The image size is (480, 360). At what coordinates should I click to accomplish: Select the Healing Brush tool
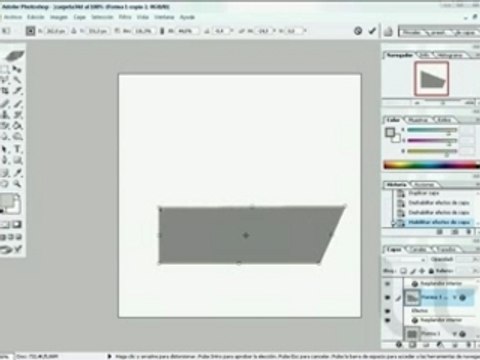coord(5,103)
